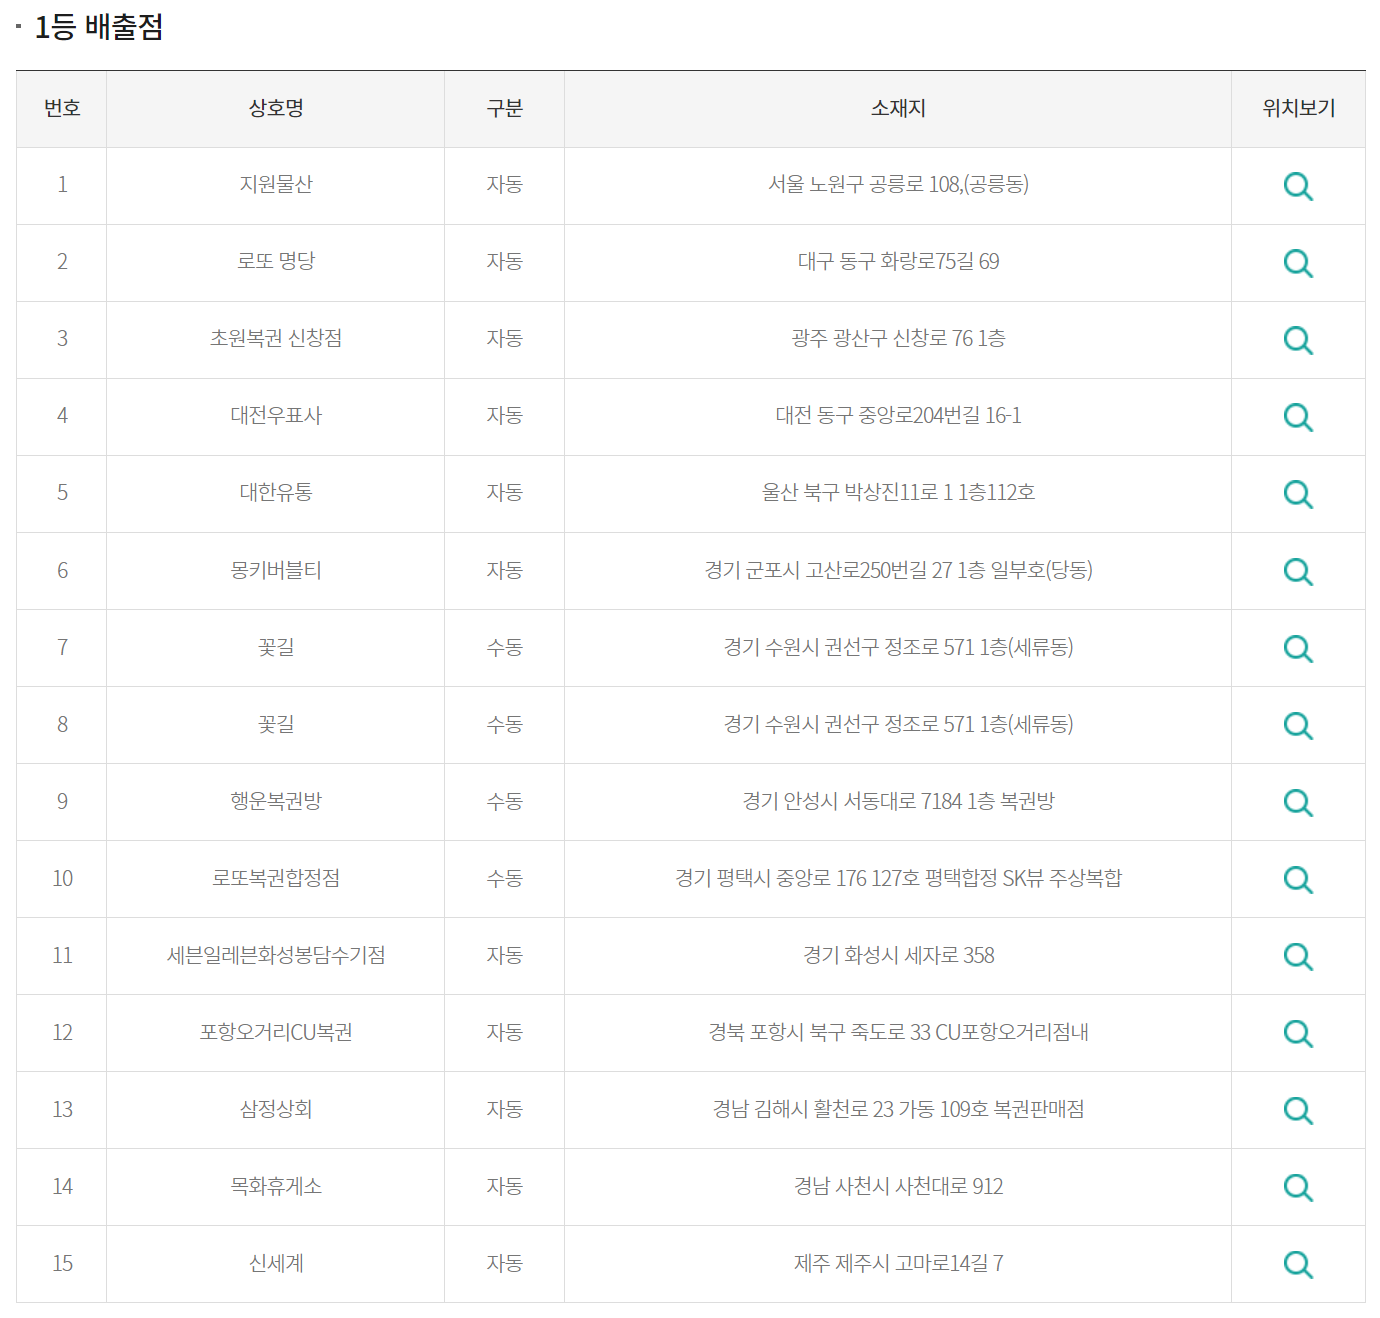View location of 몽키버블티 store
This screenshot has height=1318, width=1380.
tap(1297, 571)
